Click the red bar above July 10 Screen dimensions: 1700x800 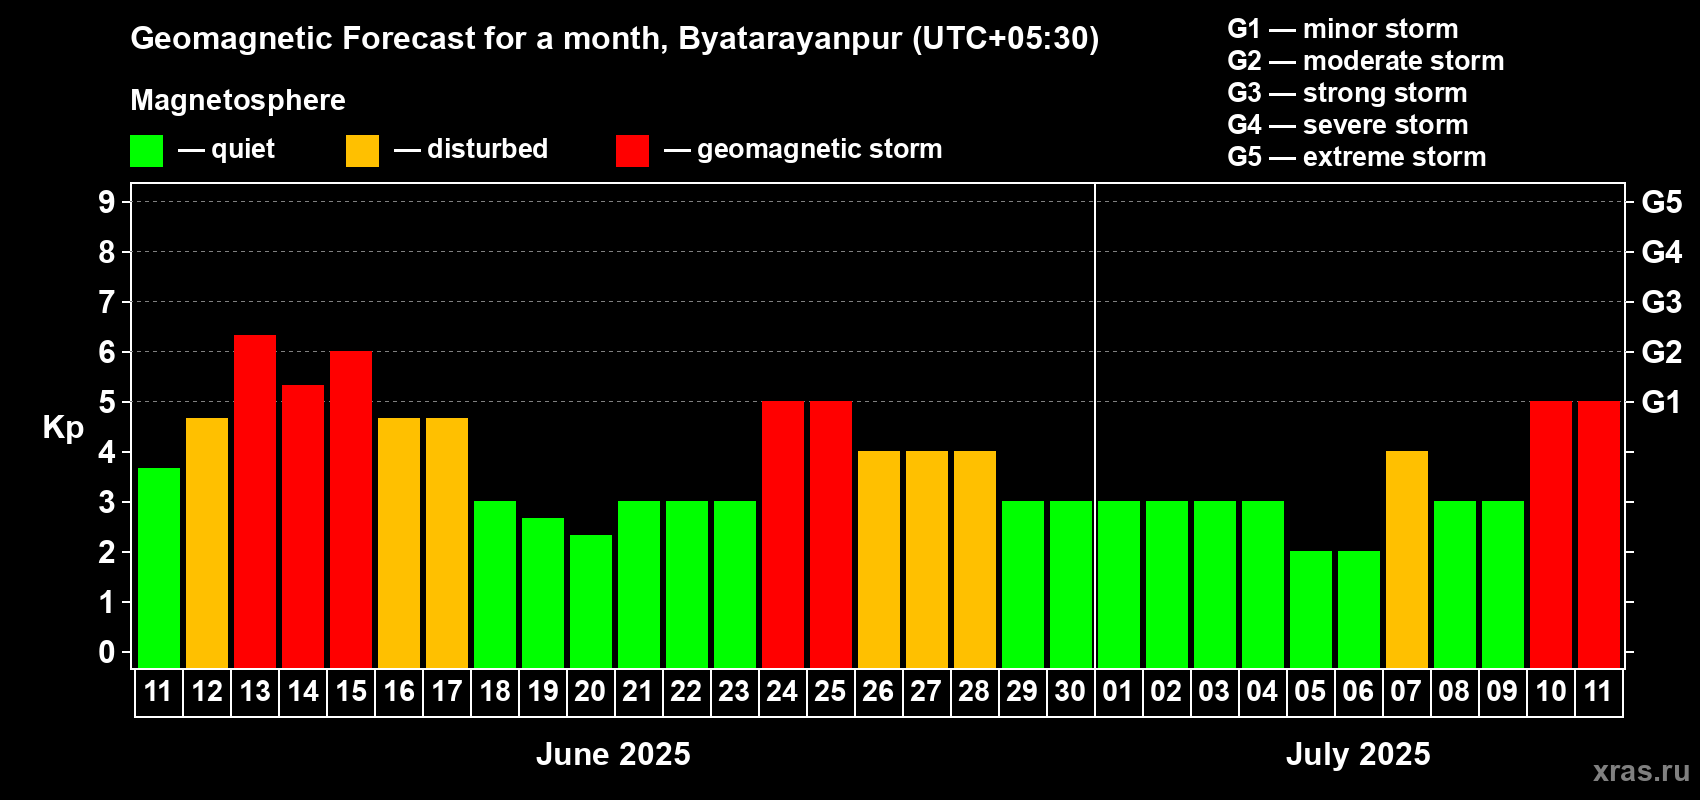pyautogui.click(x=1551, y=534)
